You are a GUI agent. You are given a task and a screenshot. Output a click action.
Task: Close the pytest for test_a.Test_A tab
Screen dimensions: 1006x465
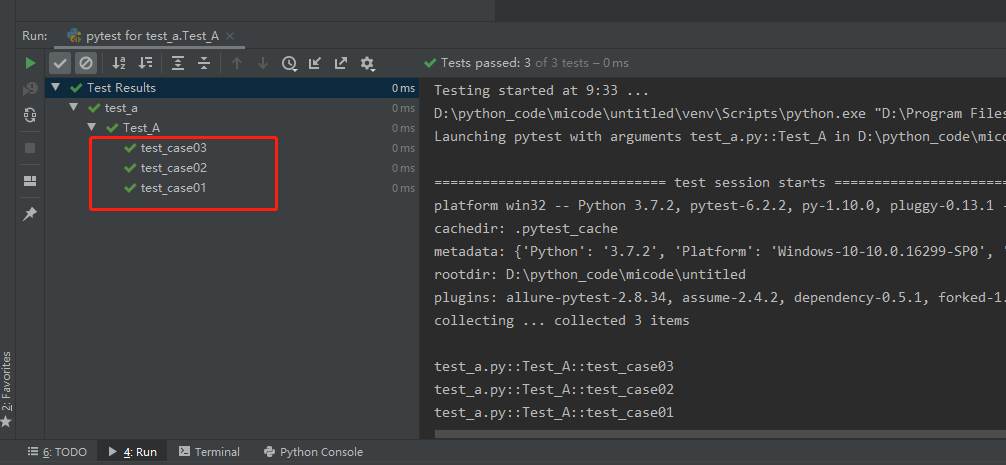point(231,36)
